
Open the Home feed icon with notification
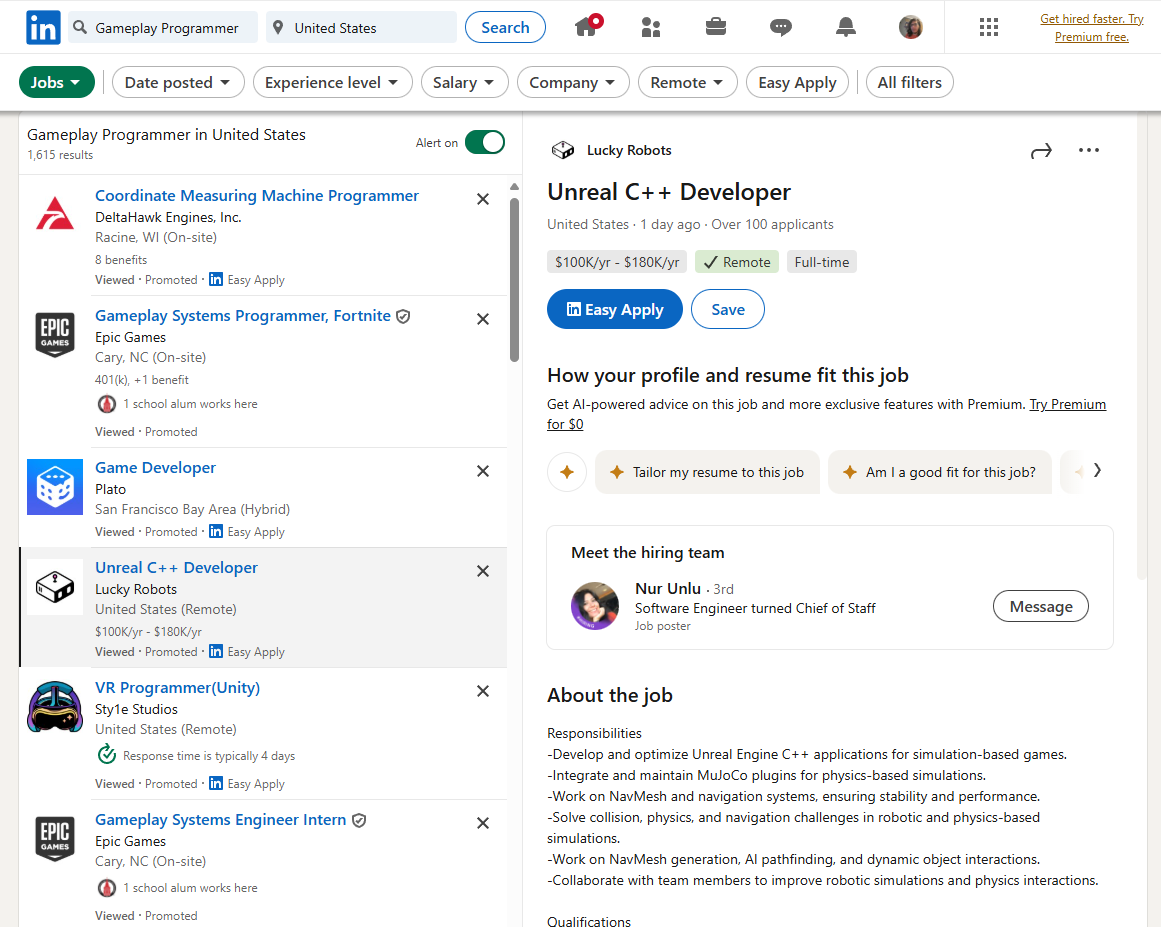[588, 26]
